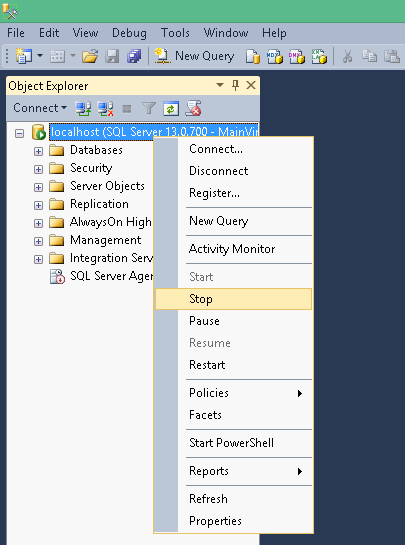
Task: Select the Replication tree item
Action: 99,204
